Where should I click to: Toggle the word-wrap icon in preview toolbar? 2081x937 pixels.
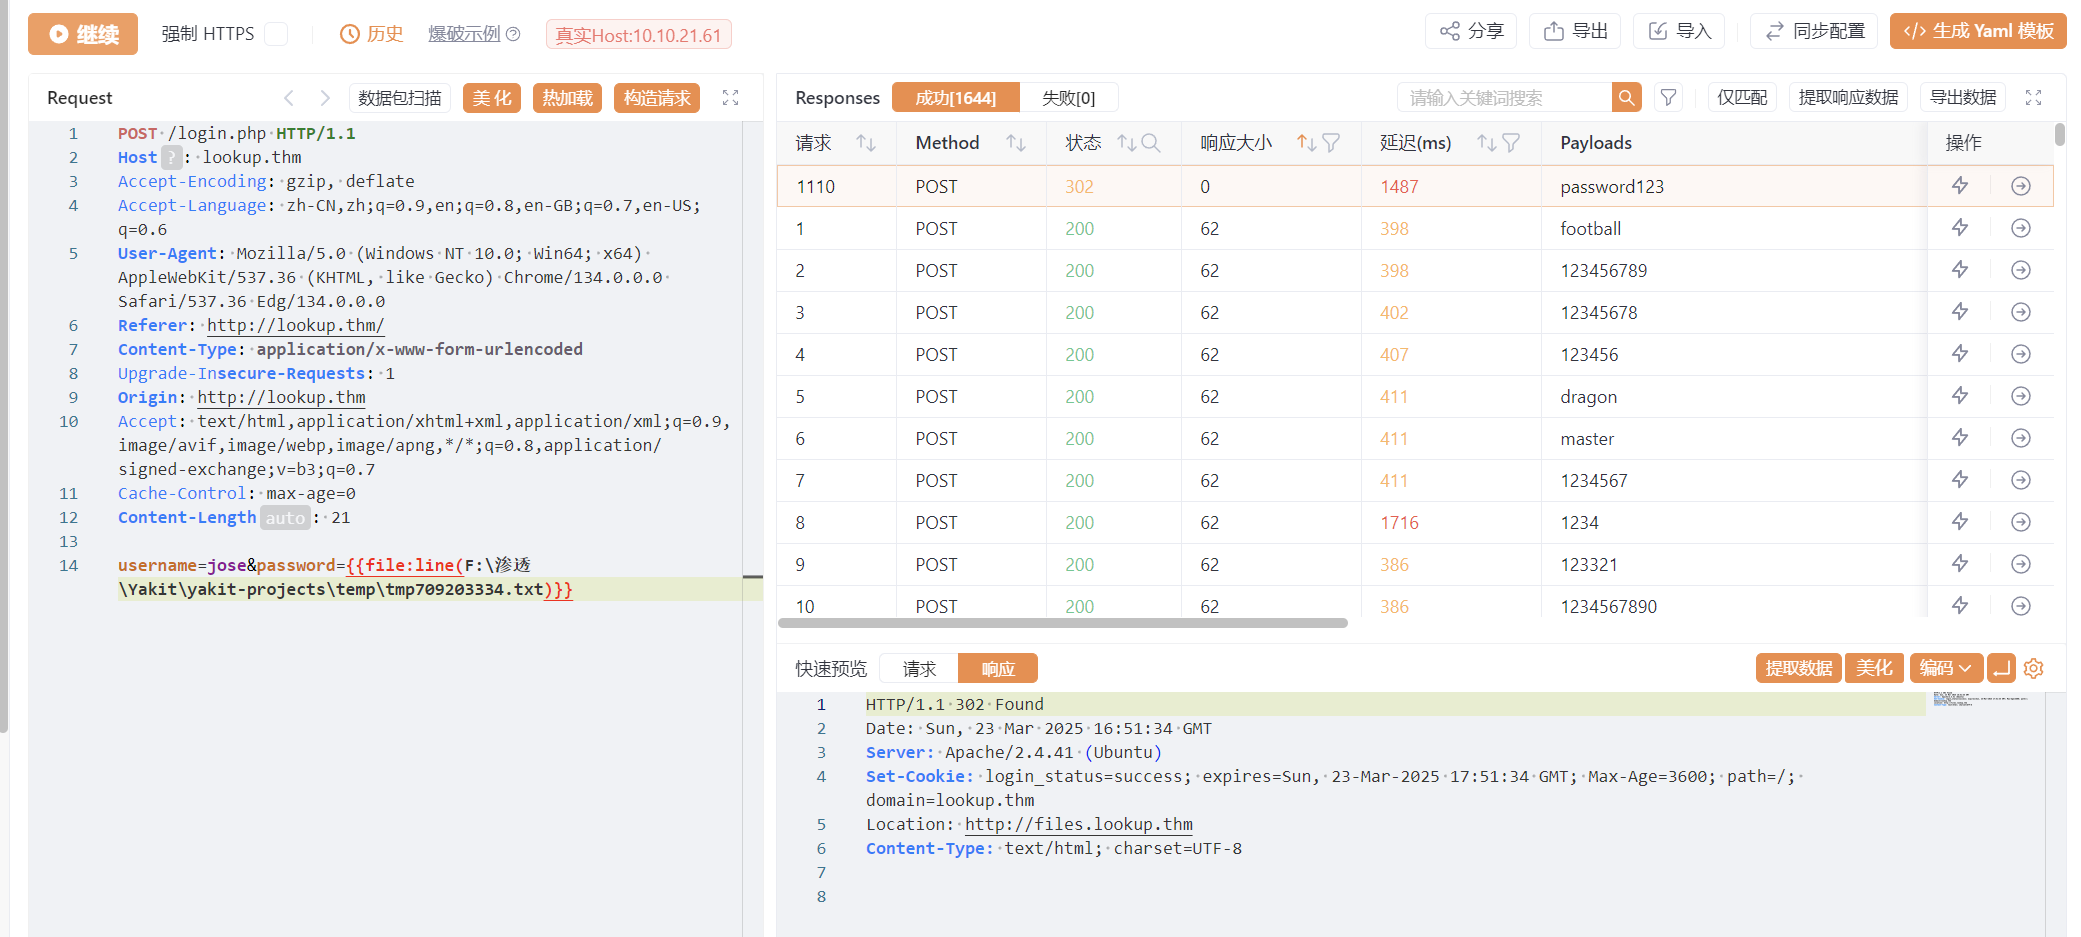[2001, 668]
